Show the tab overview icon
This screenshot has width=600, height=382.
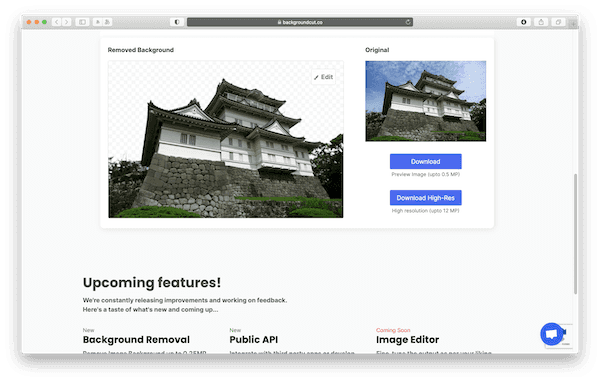tap(558, 22)
